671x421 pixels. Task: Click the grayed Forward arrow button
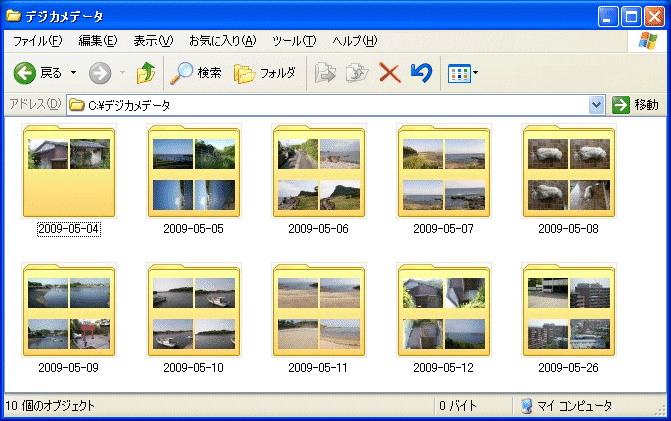pos(100,73)
